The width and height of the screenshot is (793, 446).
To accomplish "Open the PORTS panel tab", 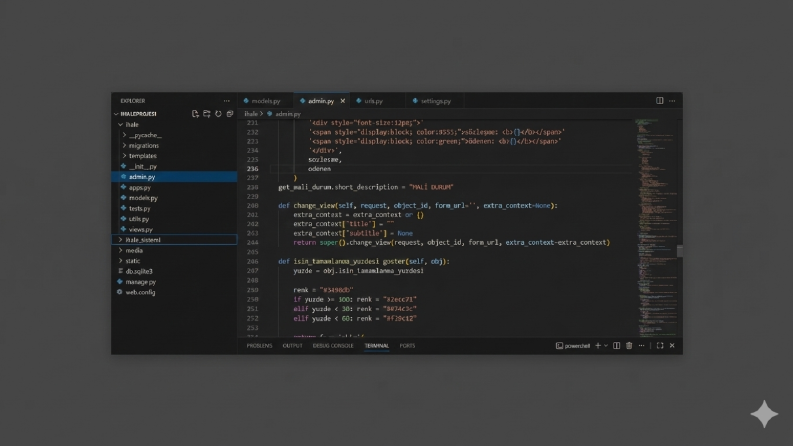I will coord(407,346).
